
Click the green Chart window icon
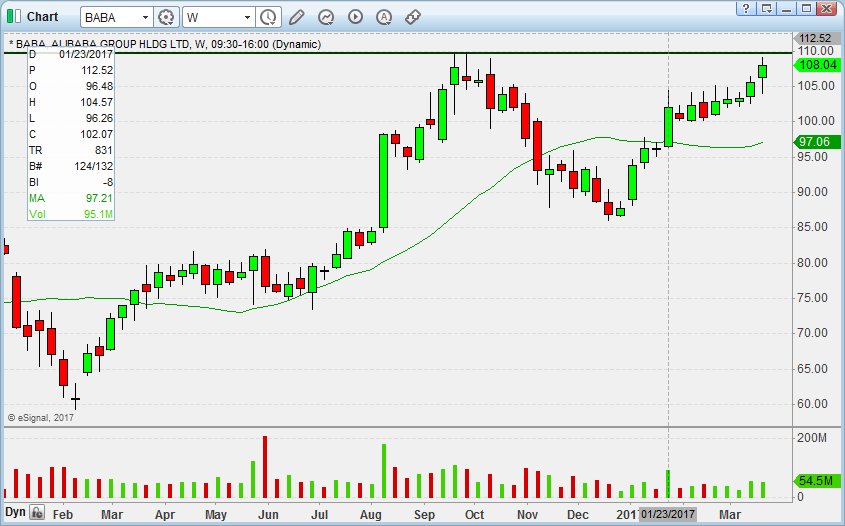pyautogui.click(x=14, y=17)
